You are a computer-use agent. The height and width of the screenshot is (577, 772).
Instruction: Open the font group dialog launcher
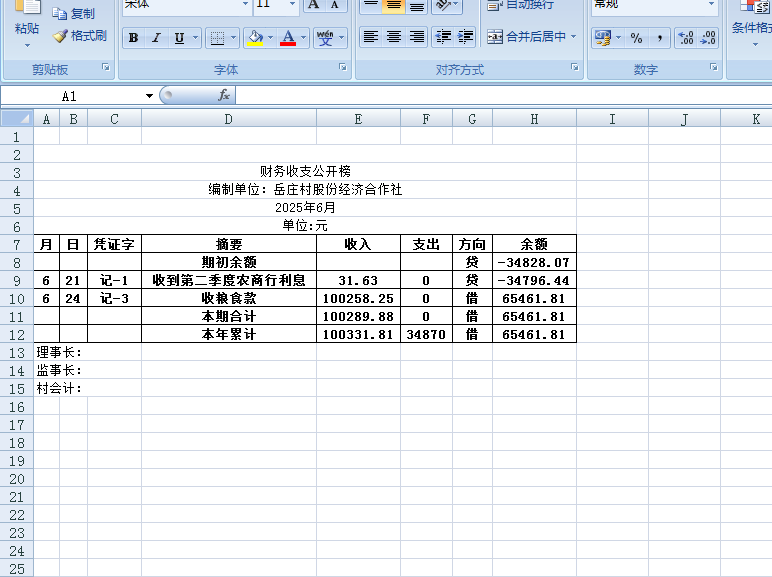tap(342, 68)
